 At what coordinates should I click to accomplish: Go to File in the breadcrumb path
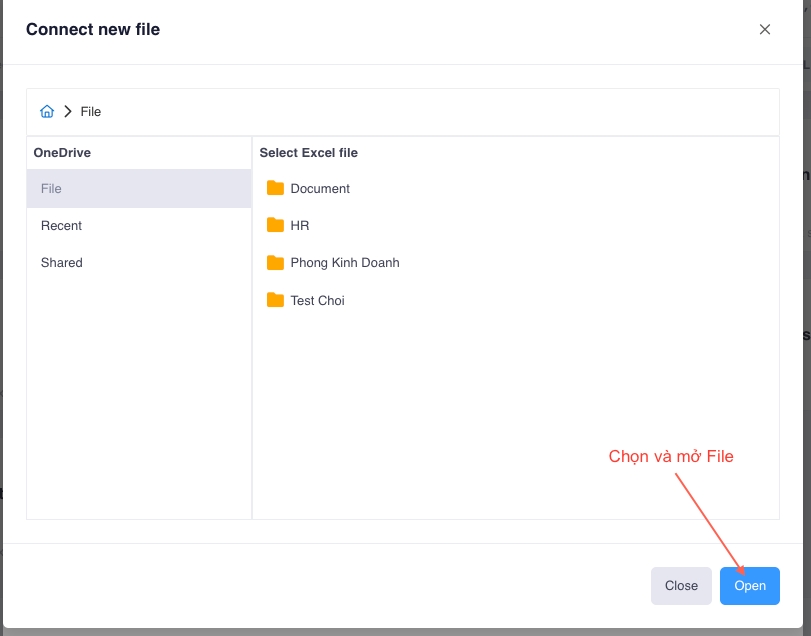[91, 112]
